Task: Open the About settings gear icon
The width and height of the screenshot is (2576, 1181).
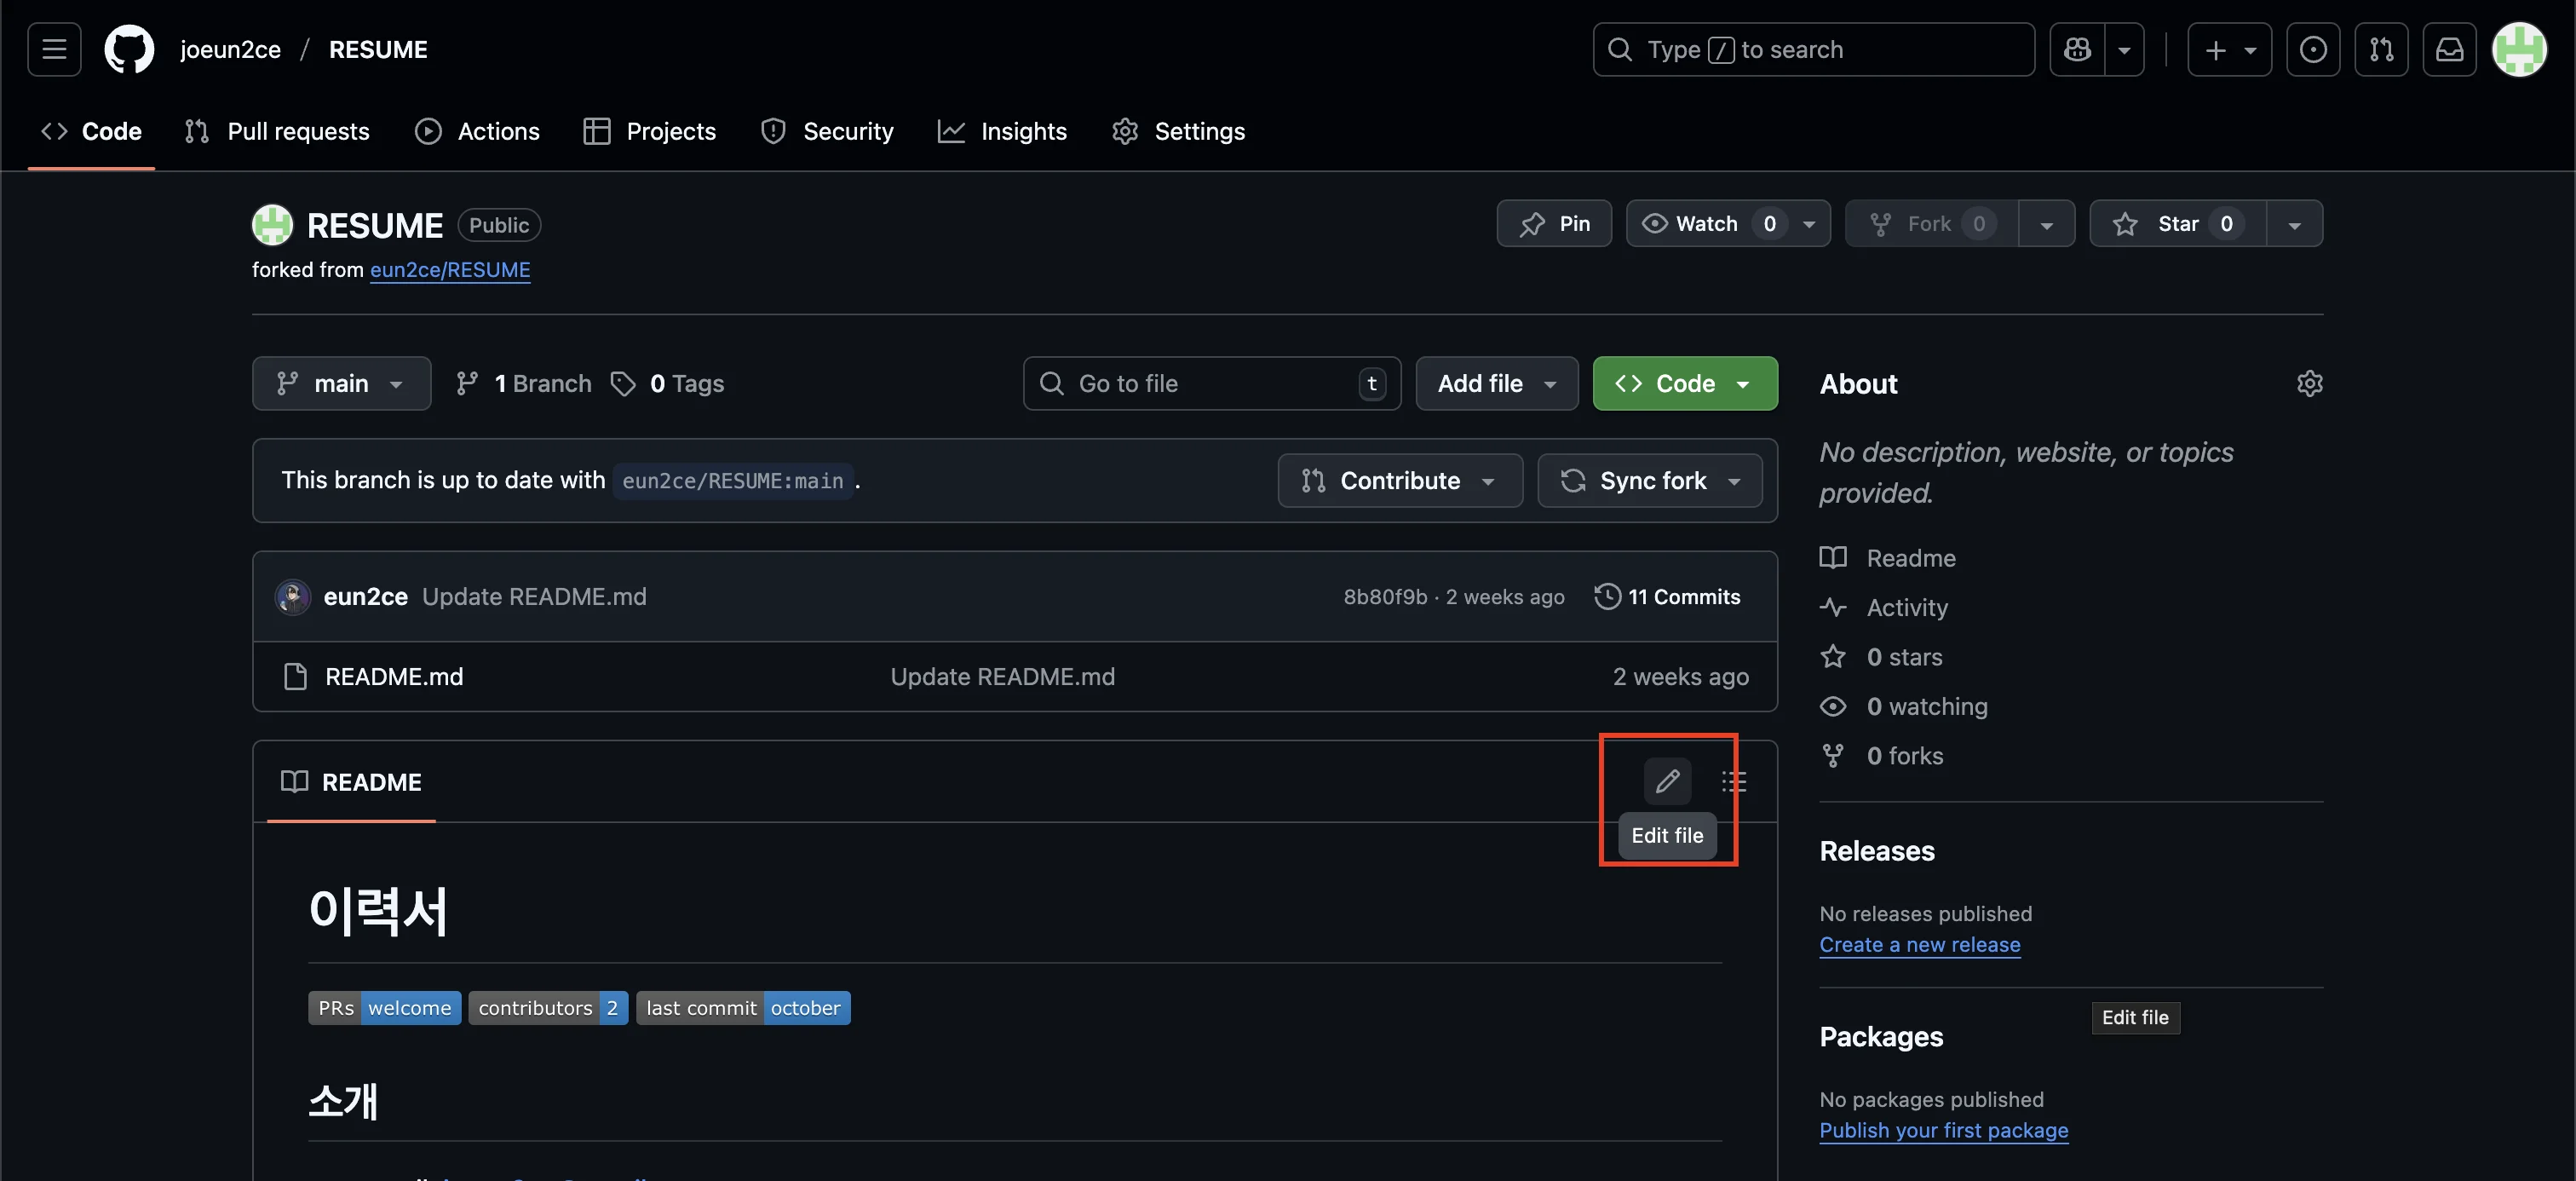Action: [2309, 384]
